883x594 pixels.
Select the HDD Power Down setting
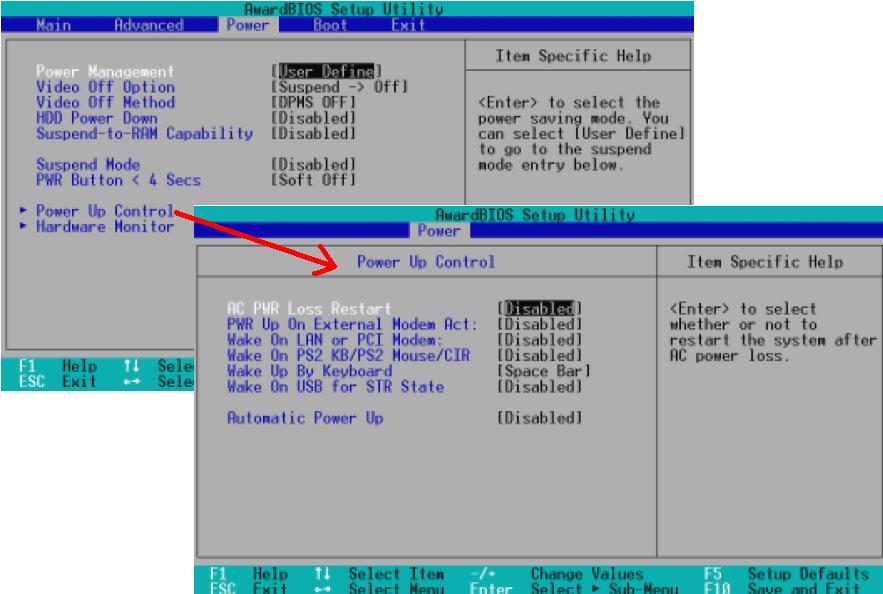(97, 118)
